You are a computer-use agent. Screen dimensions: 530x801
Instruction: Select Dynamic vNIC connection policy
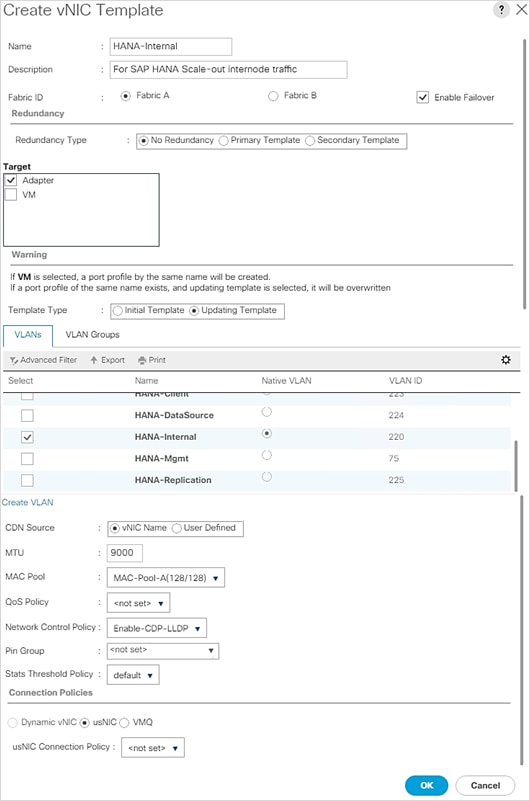[13, 723]
